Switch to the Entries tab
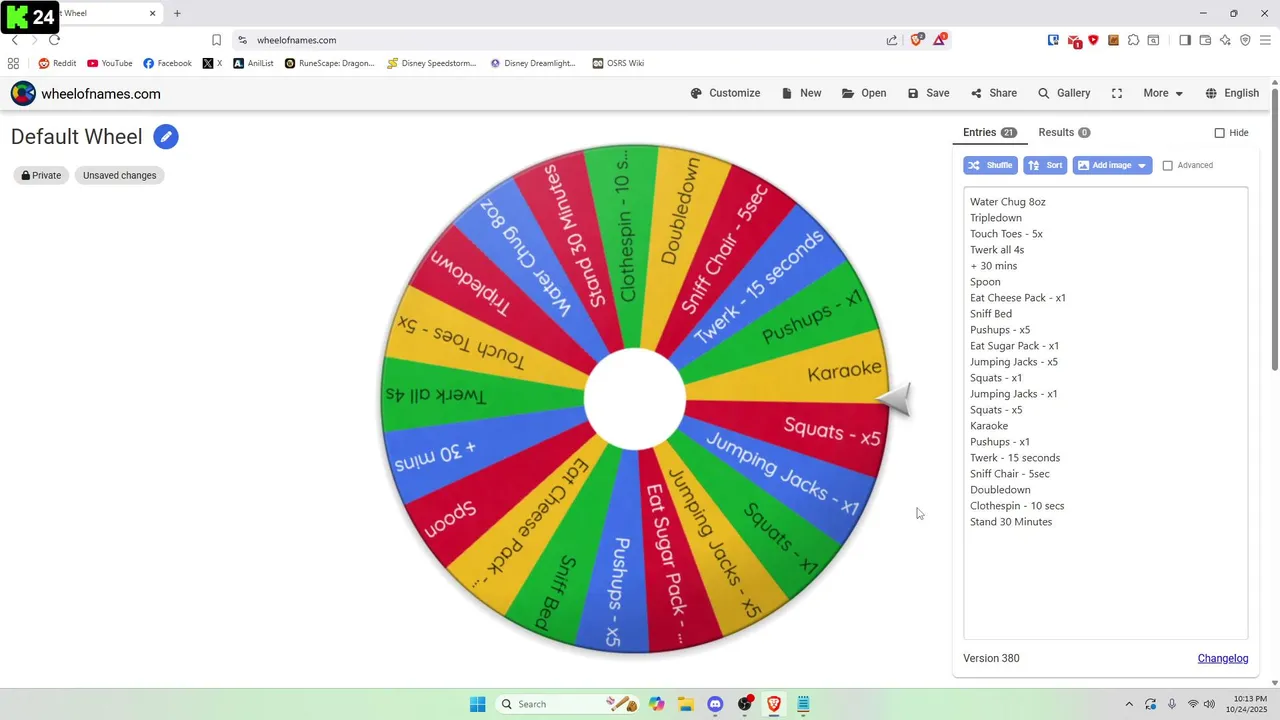 coord(989,132)
